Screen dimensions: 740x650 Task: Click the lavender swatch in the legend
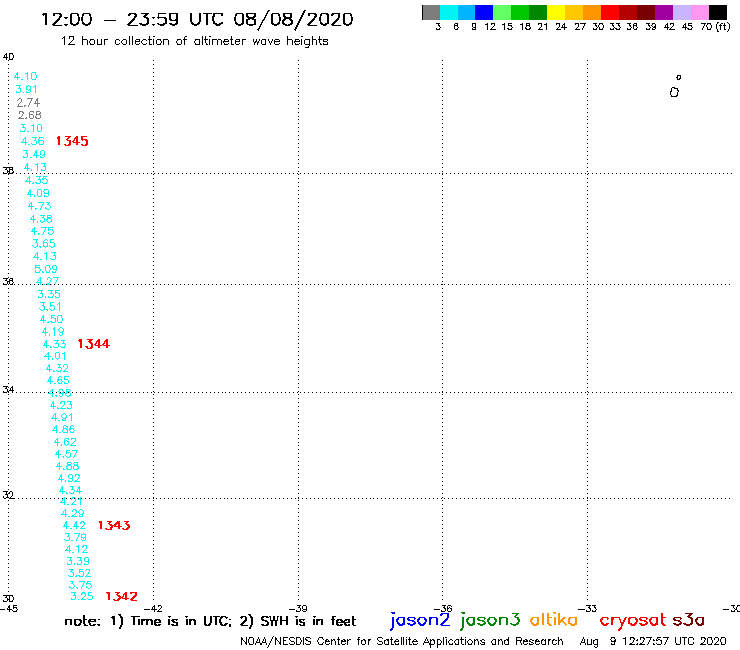[x=681, y=13]
